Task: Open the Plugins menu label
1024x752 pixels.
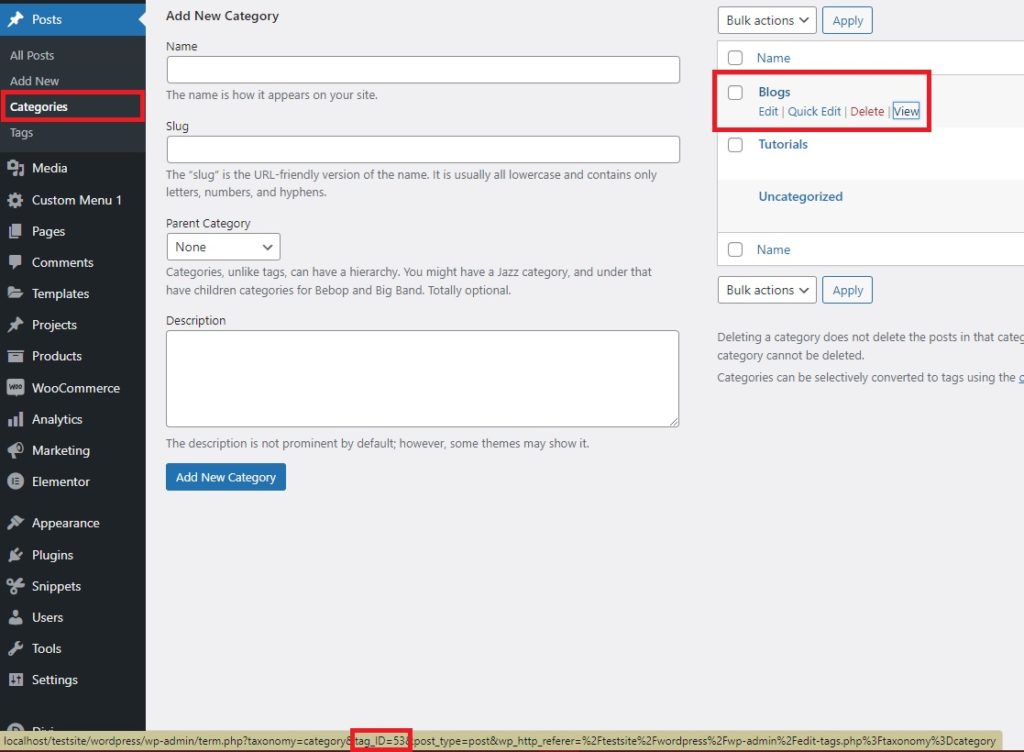Action: pos(52,555)
